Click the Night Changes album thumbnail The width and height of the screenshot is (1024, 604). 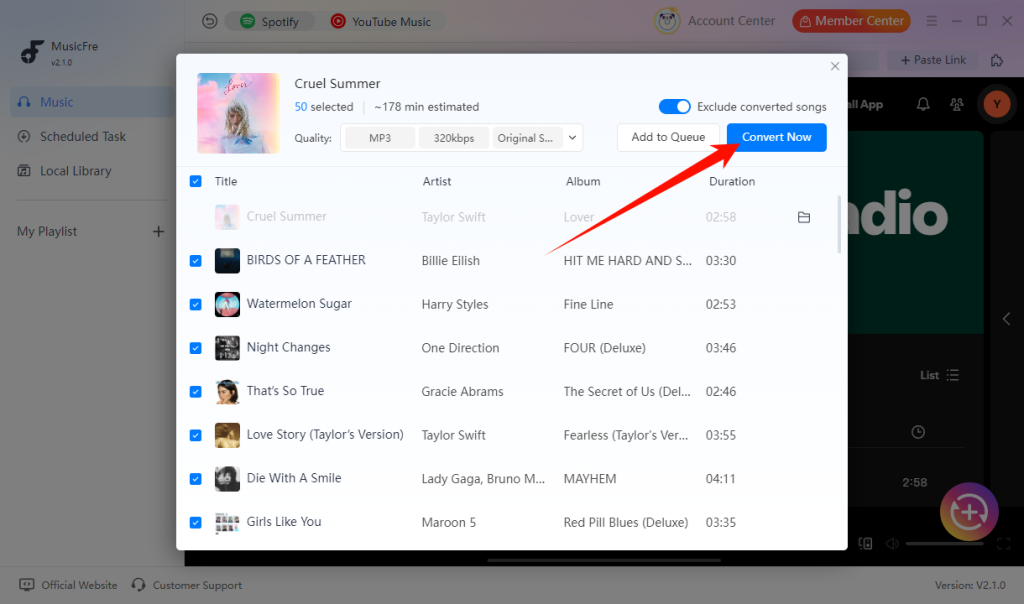(227, 348)
